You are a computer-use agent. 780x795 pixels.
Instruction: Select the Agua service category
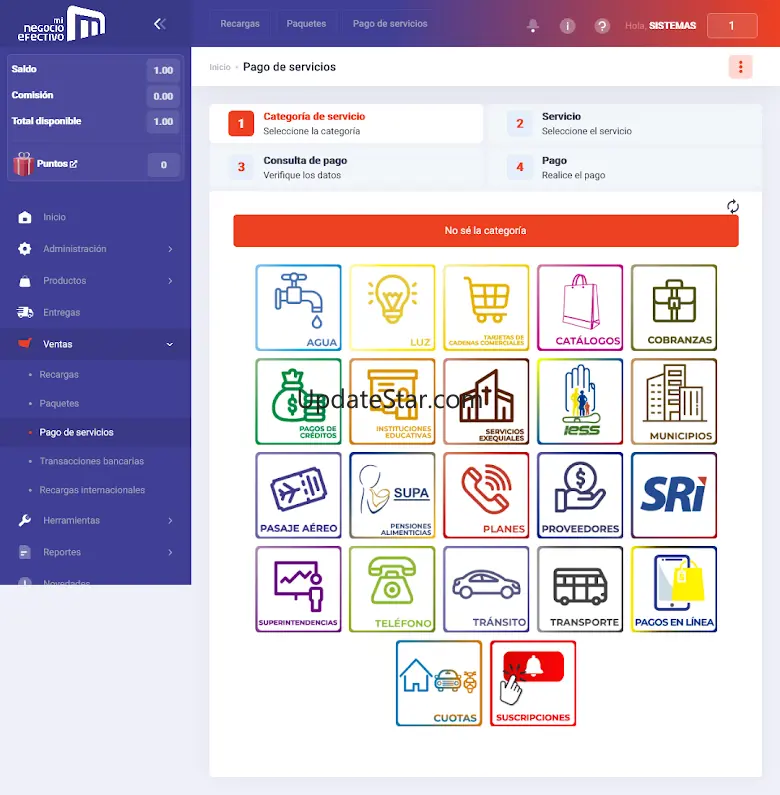298,307
